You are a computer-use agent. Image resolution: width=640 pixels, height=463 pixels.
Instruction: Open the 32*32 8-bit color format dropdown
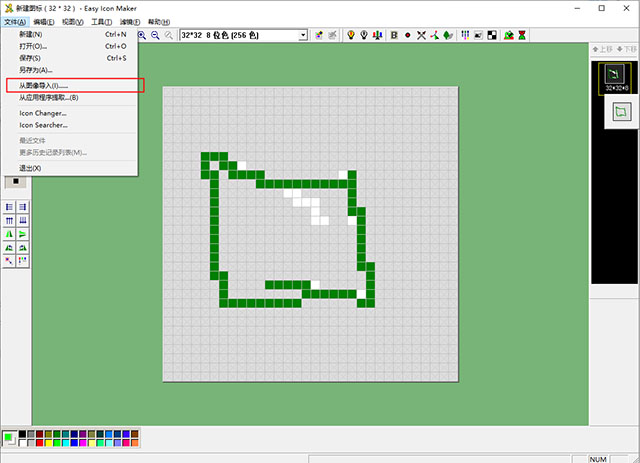[x=303, y=35]
